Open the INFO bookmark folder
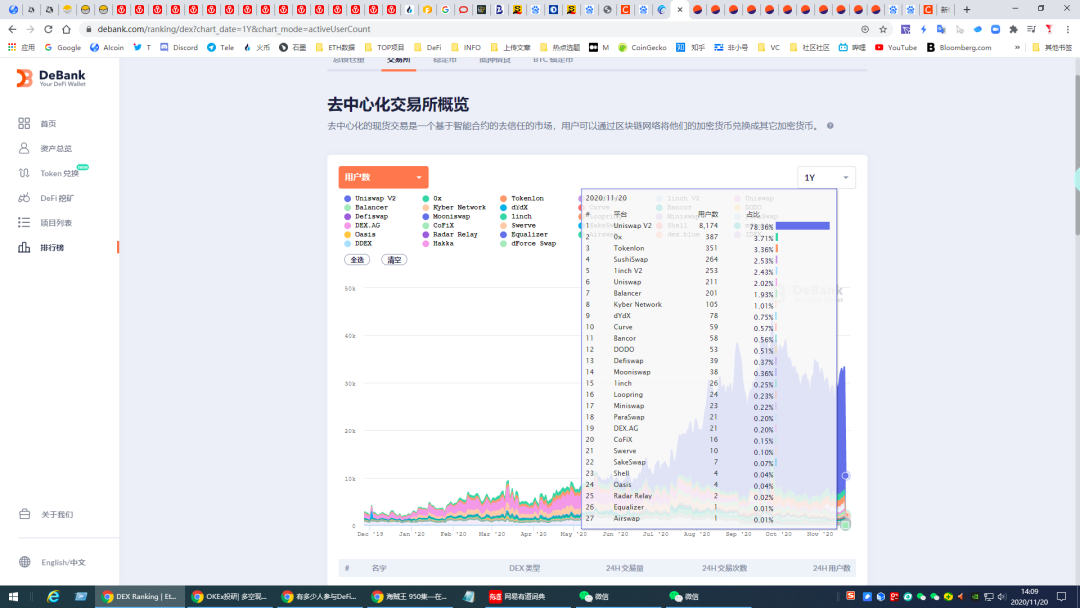The image size is (1080, 608). pos(466,48)
